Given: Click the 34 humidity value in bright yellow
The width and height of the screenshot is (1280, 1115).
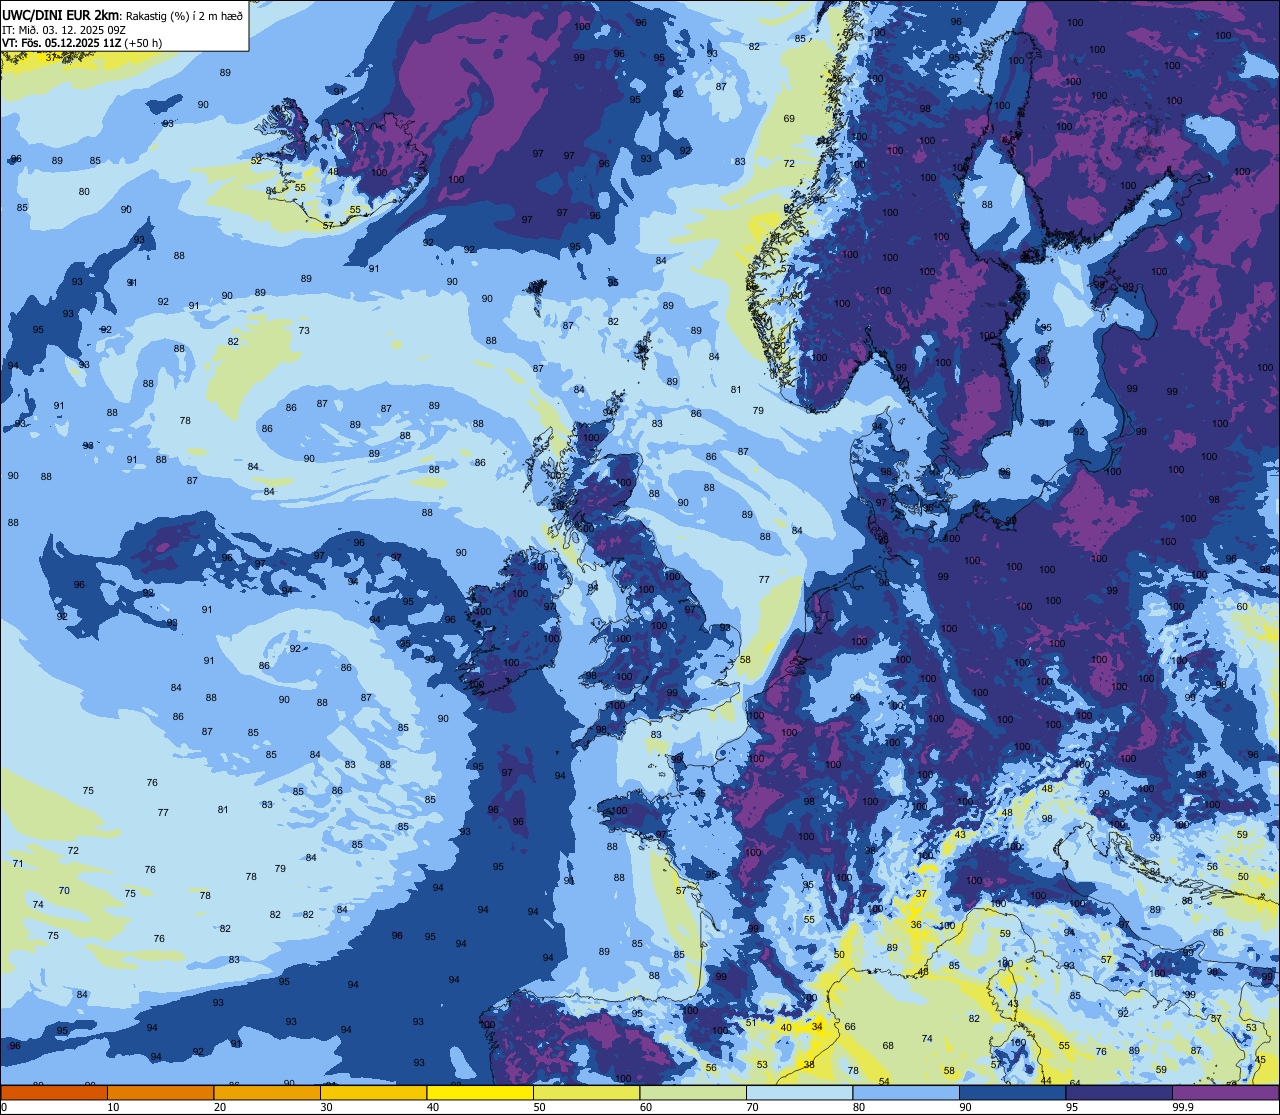Looking at the screenshot, I should click(x=817, y=1027).
